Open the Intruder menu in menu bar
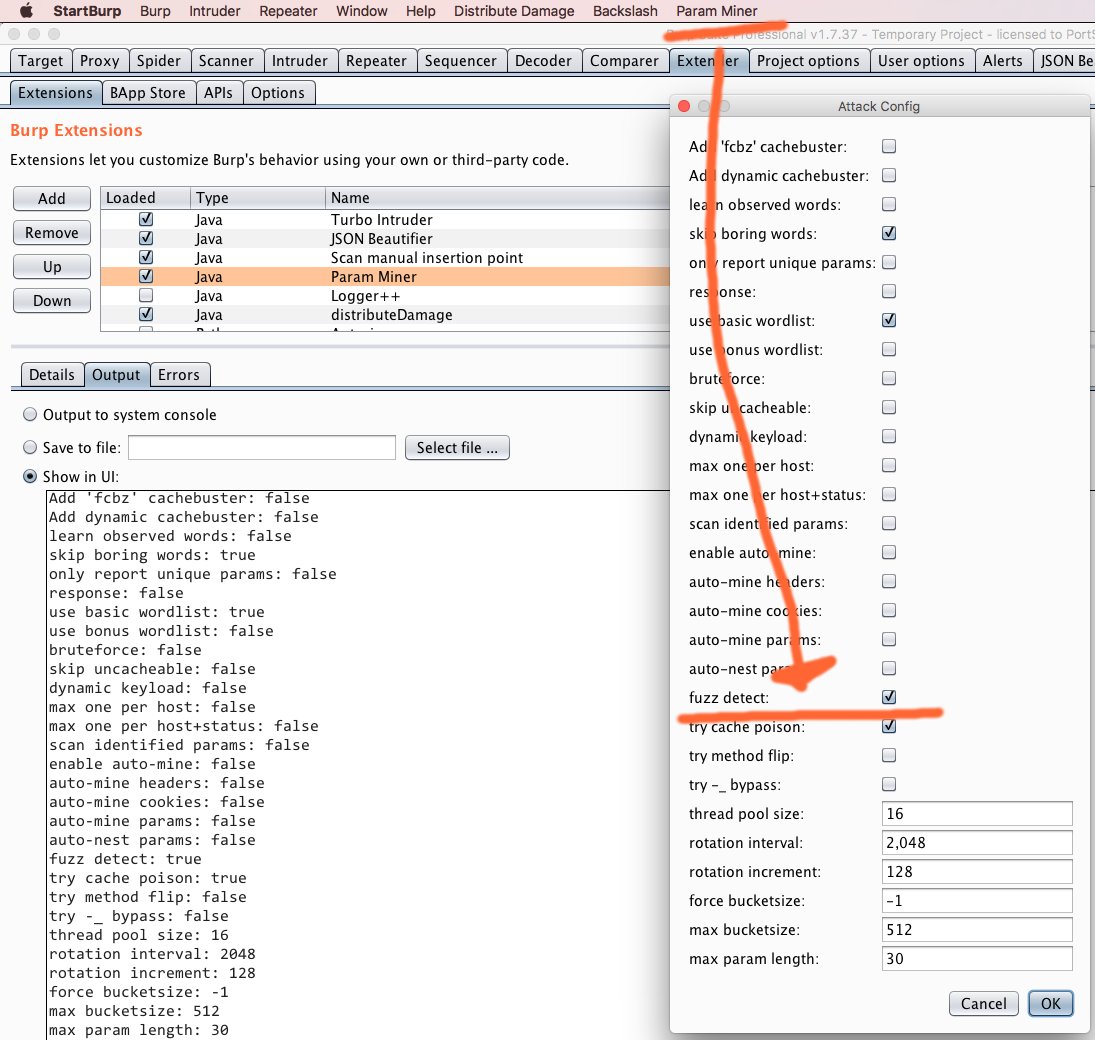Screen dimensions: 1095x1040 (x=214, y=11)
